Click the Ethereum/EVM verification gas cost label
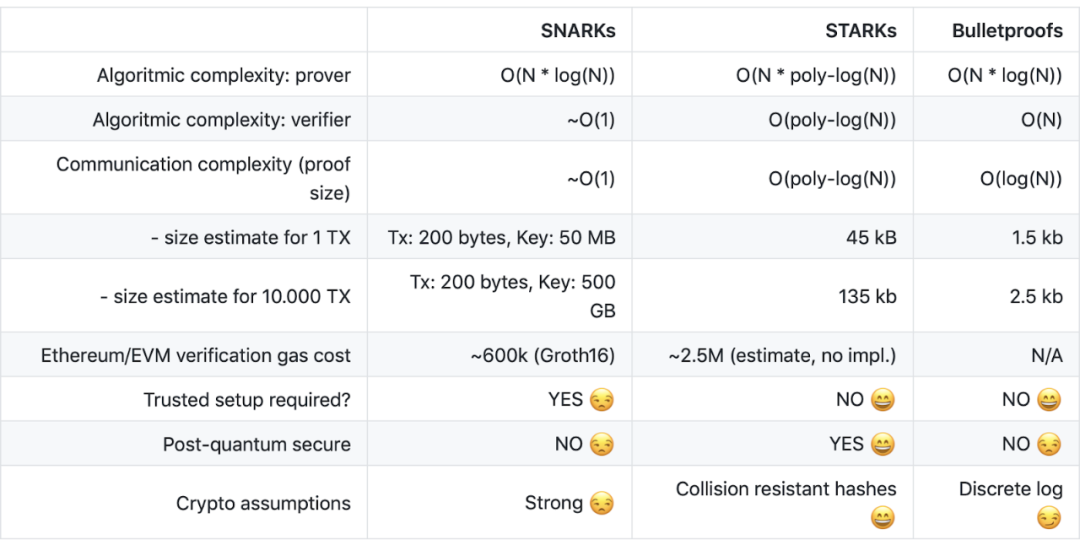 click(196, 356)
